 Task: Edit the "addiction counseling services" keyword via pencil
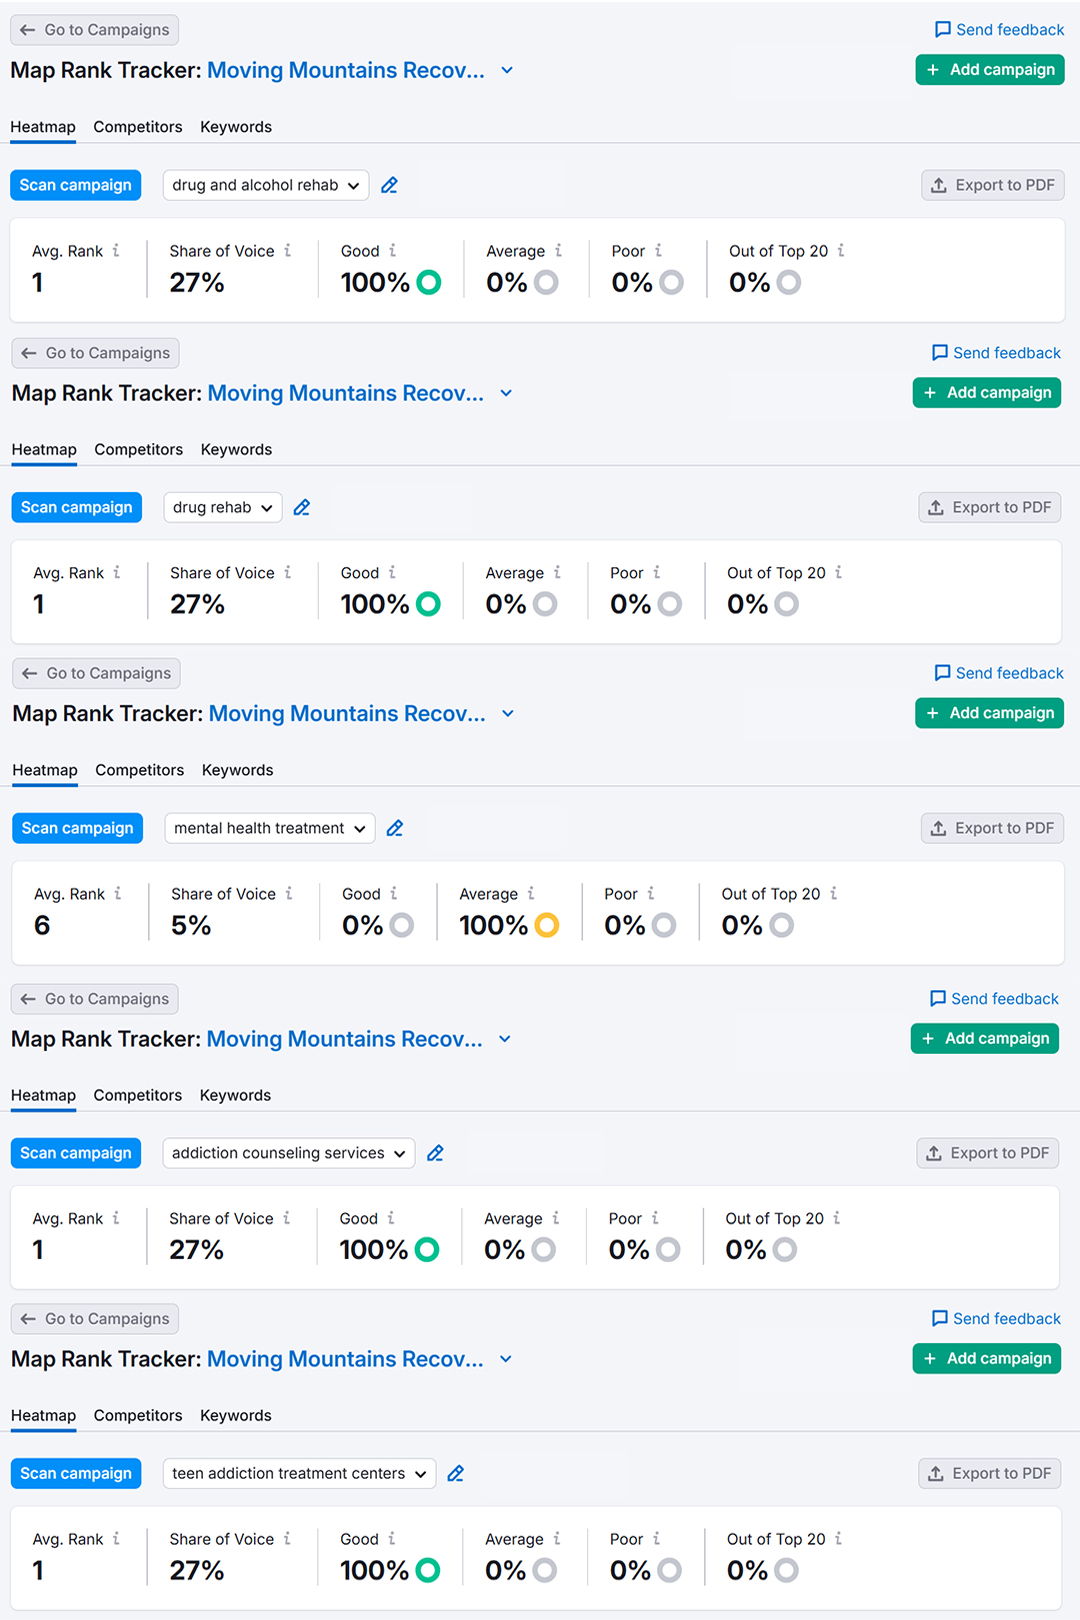tap(435, 1153)
